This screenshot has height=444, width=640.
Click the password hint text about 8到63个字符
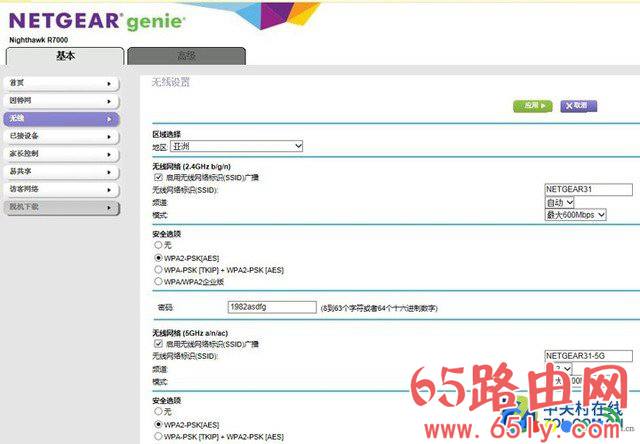(x=379, y=308)
